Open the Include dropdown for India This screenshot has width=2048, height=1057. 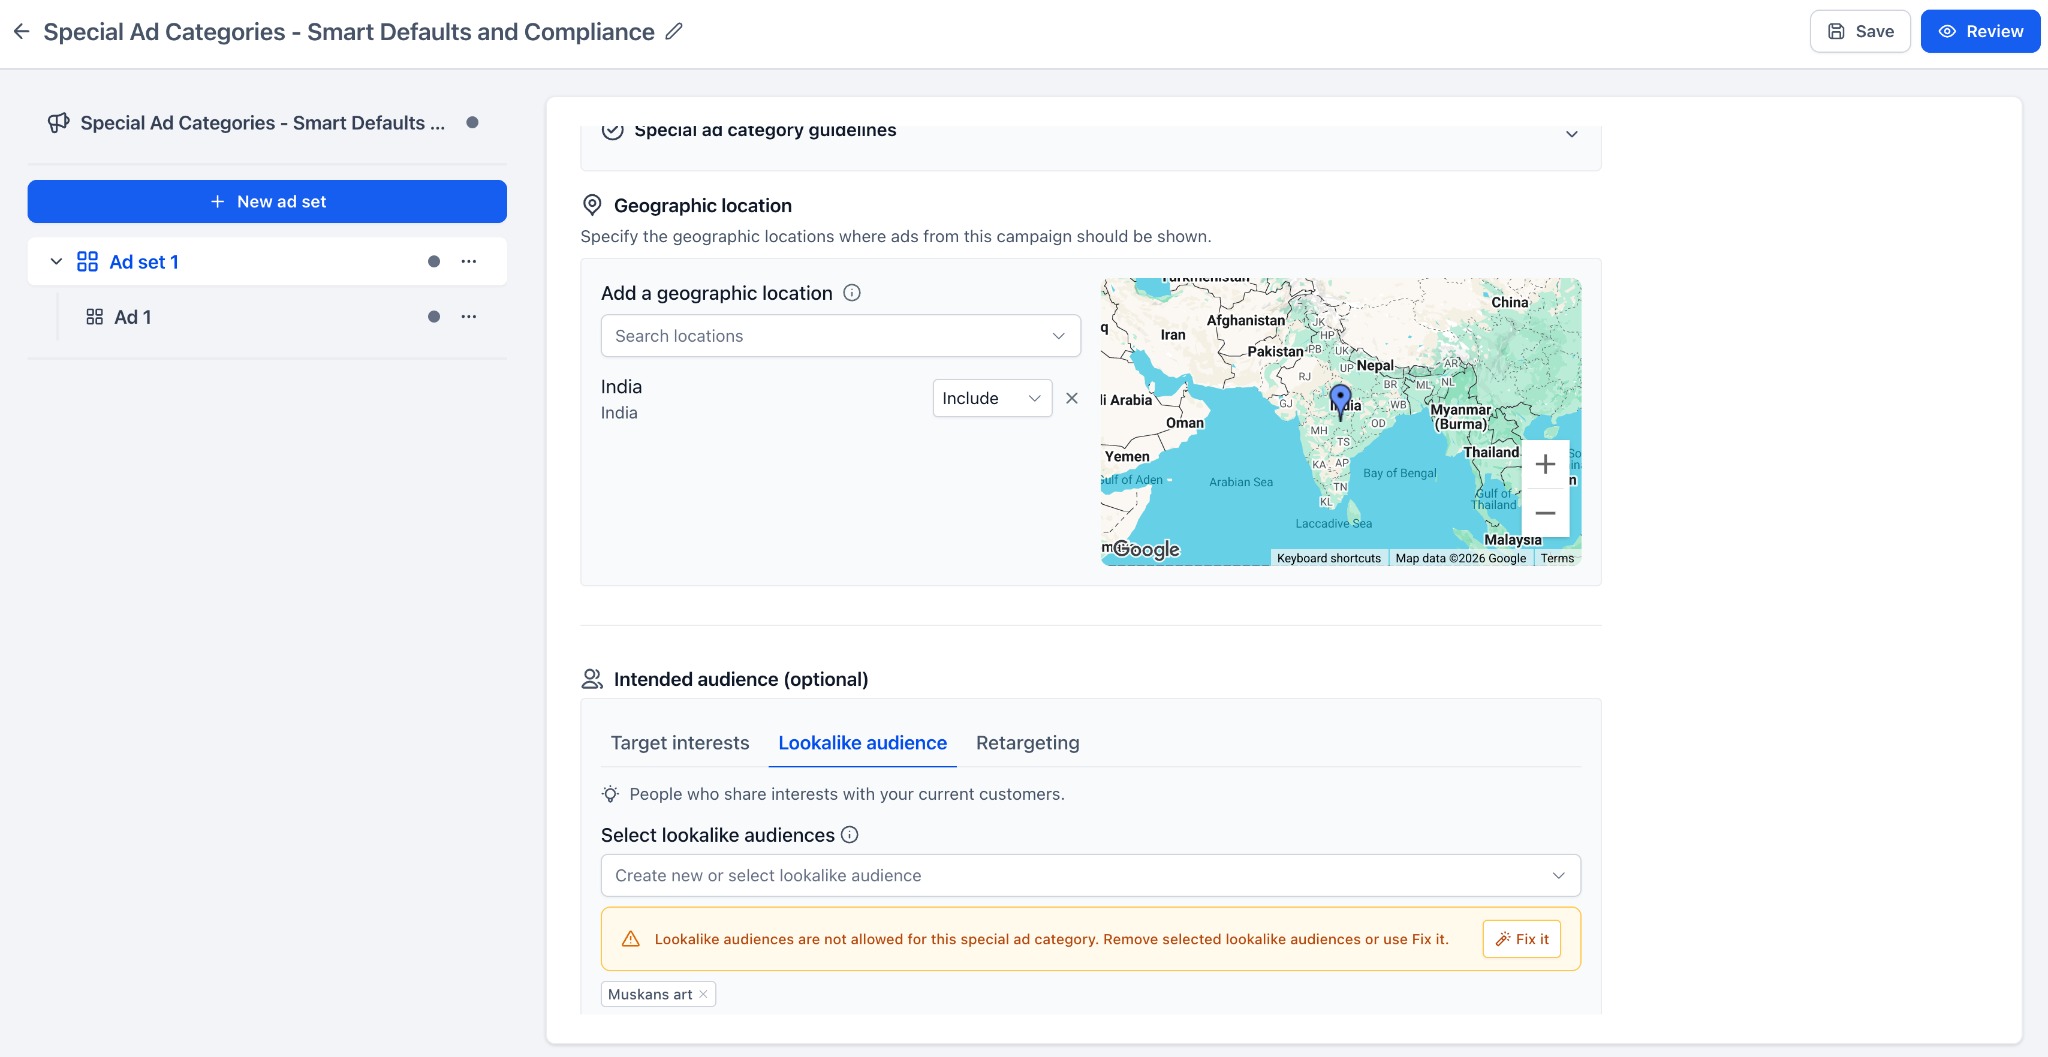pos(992,398)
